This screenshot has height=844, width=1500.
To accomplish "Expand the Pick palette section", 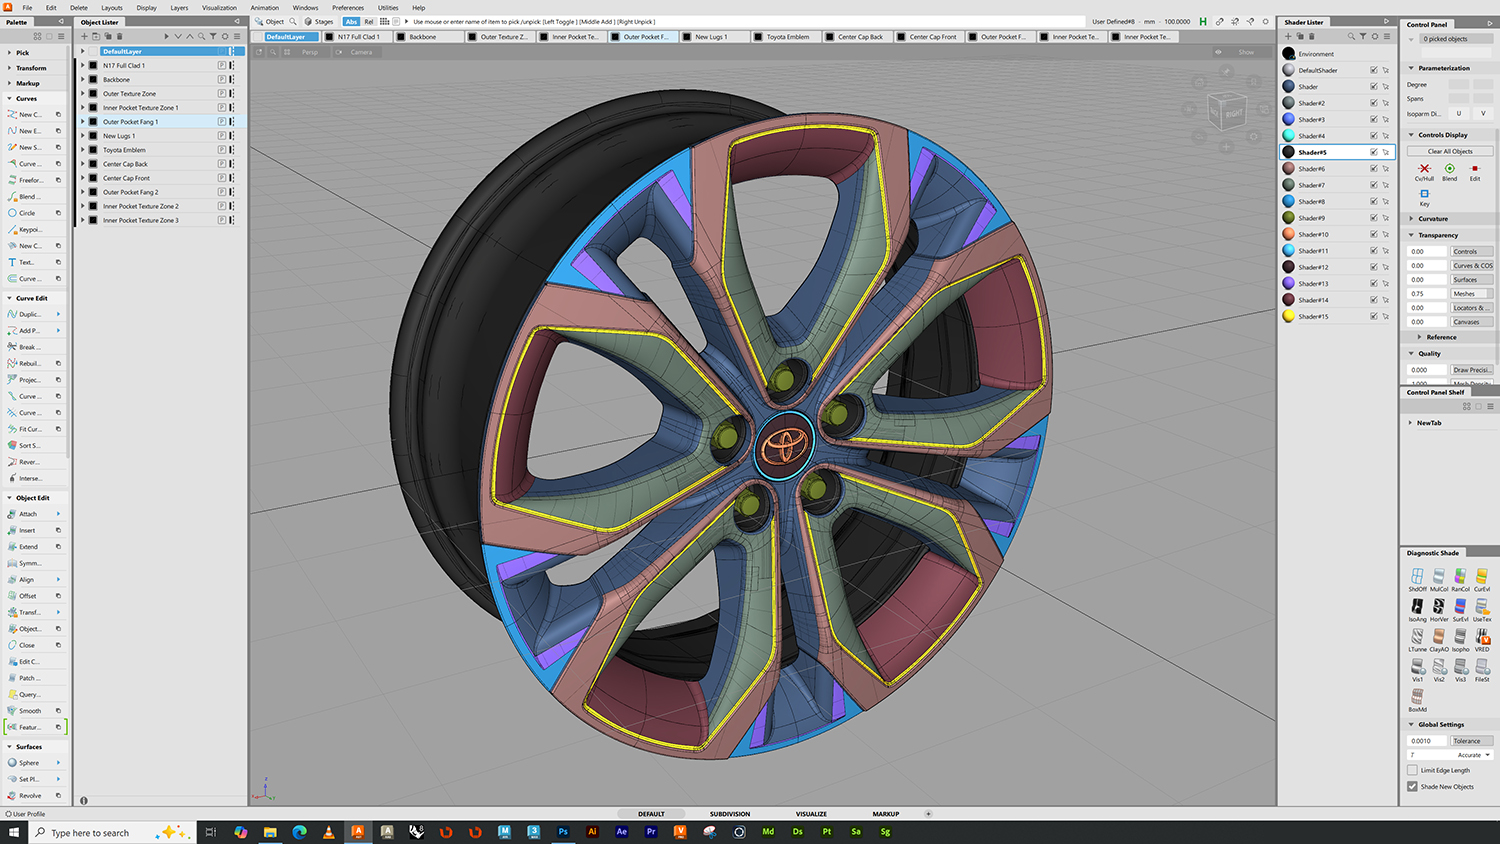I will [x=10, y=53].
